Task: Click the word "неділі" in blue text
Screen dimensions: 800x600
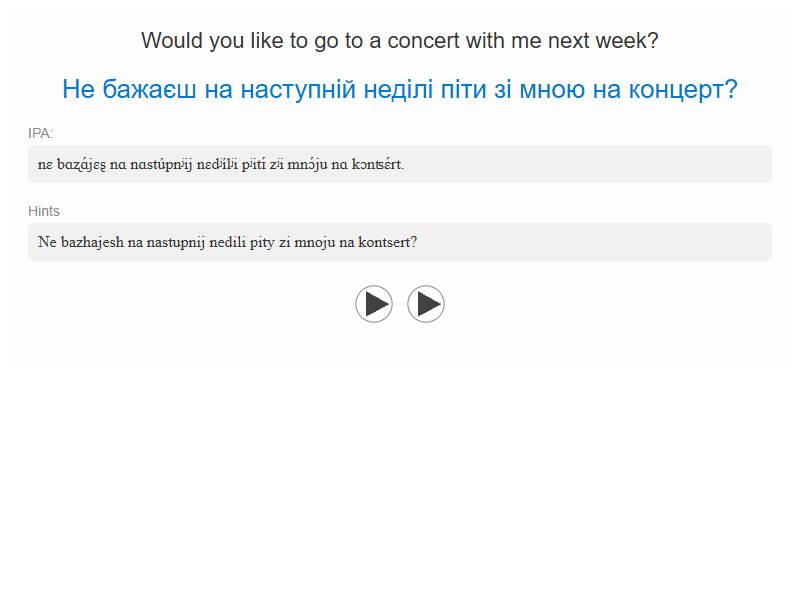Action: click(398, 90)
